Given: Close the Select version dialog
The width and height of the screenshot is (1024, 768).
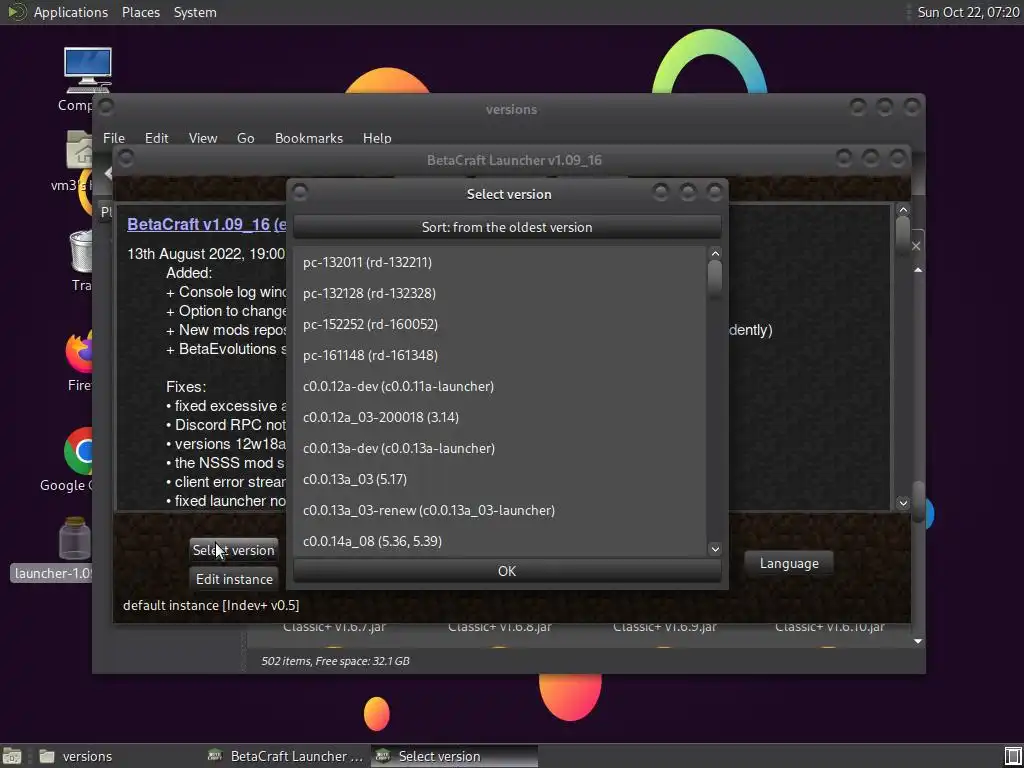Looking at the screenshot, I should (x=715, y=192).
